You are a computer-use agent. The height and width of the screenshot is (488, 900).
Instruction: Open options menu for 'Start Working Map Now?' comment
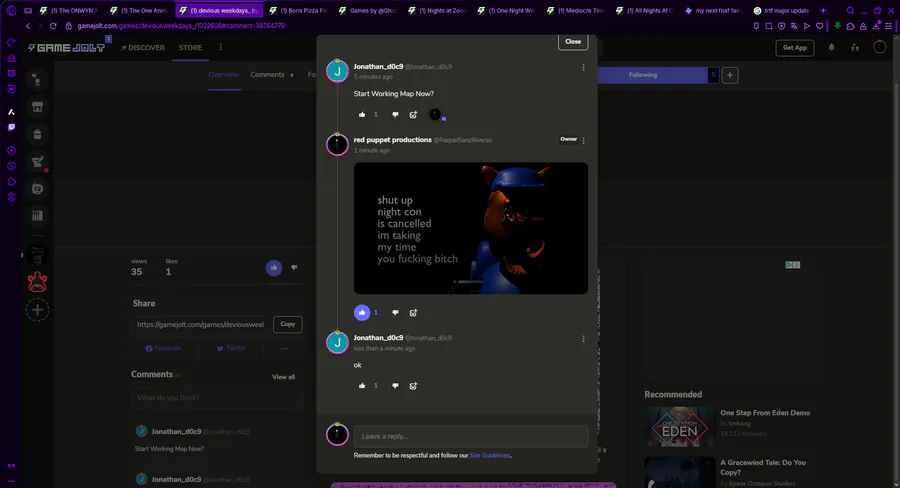pyautogui.click(x=584, y=67)
